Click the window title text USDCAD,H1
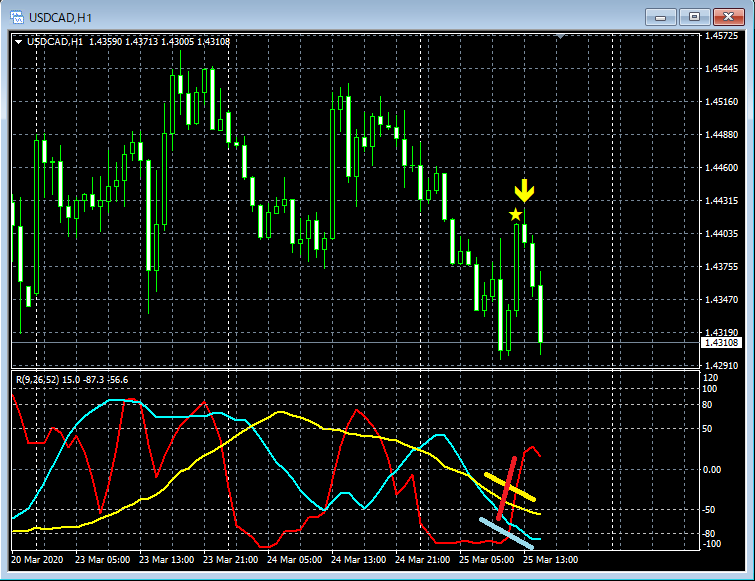 (60, 18)
